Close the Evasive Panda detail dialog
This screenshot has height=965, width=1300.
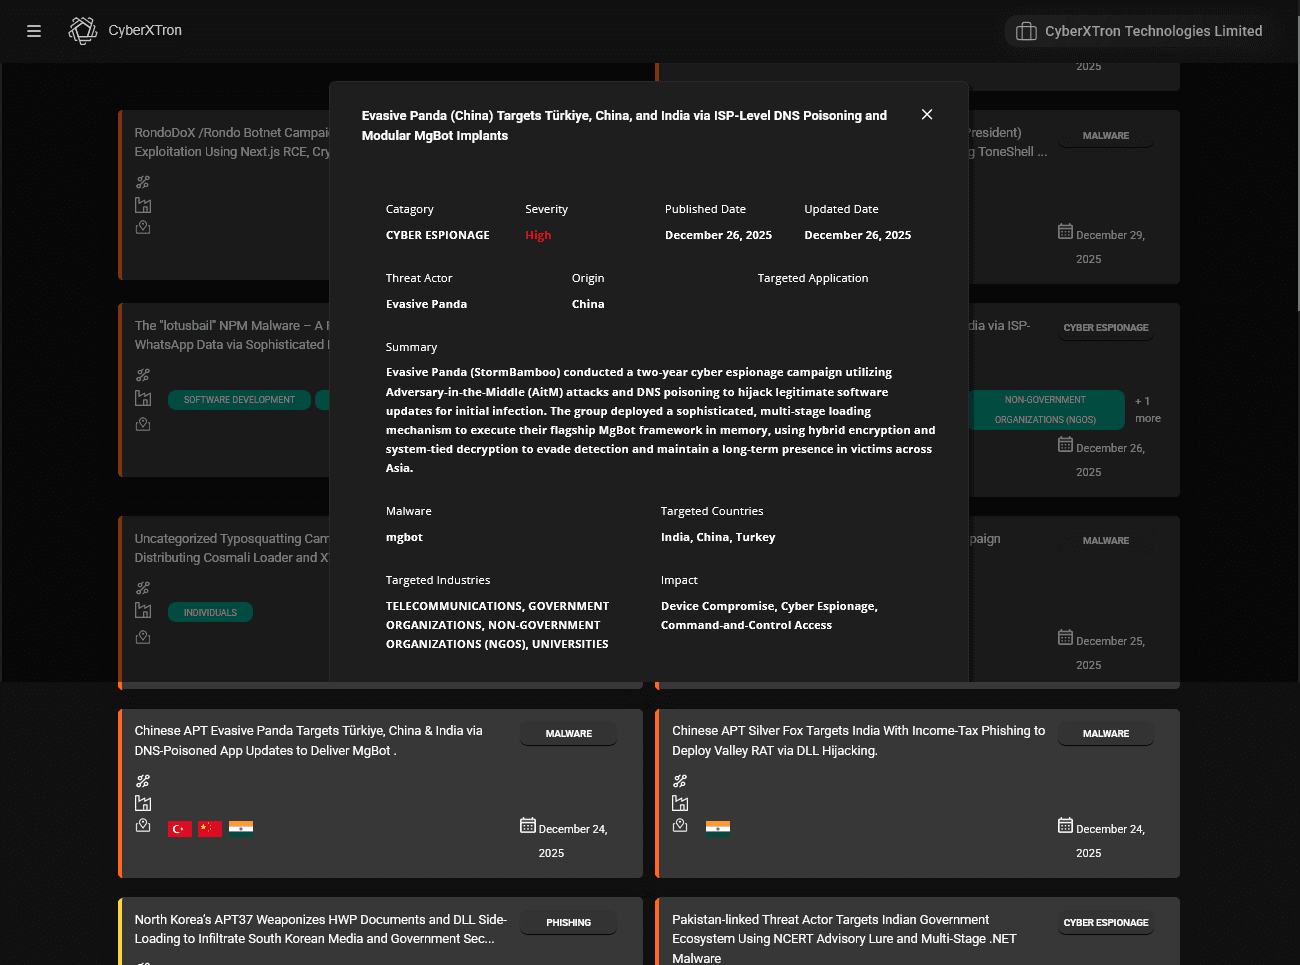tap(926, 114)
